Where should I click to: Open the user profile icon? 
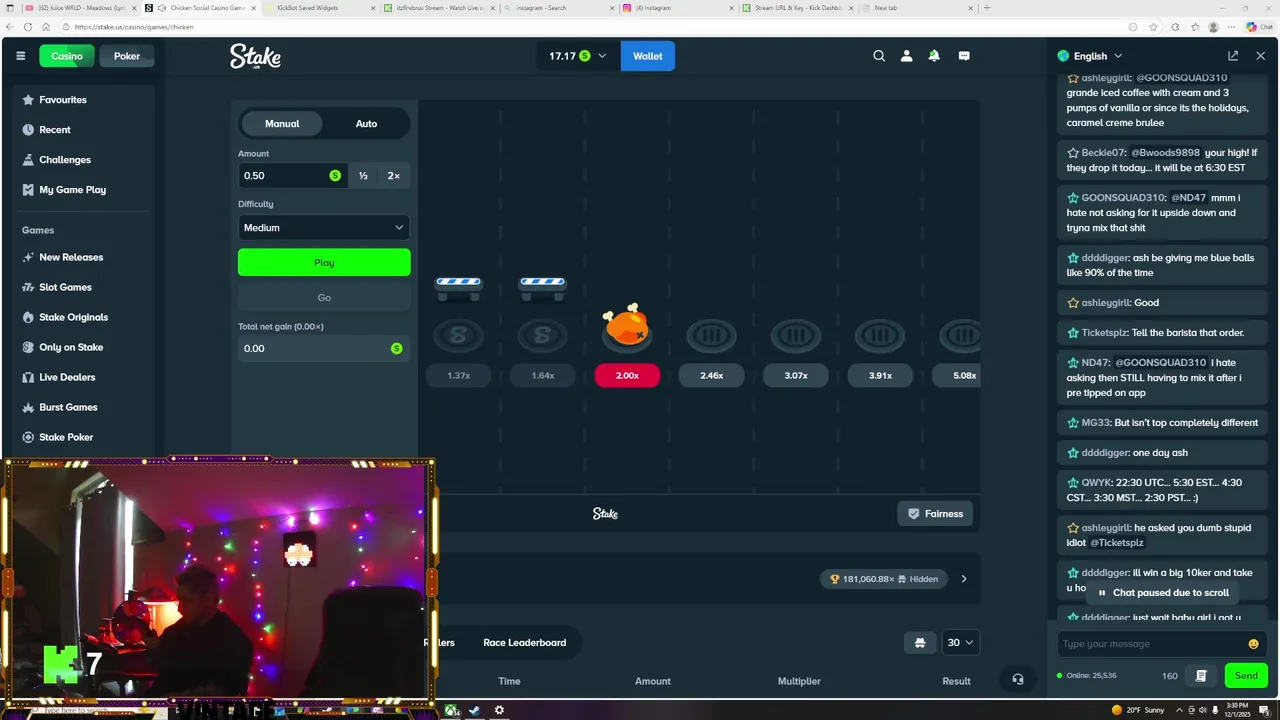[x=906, y=56]
